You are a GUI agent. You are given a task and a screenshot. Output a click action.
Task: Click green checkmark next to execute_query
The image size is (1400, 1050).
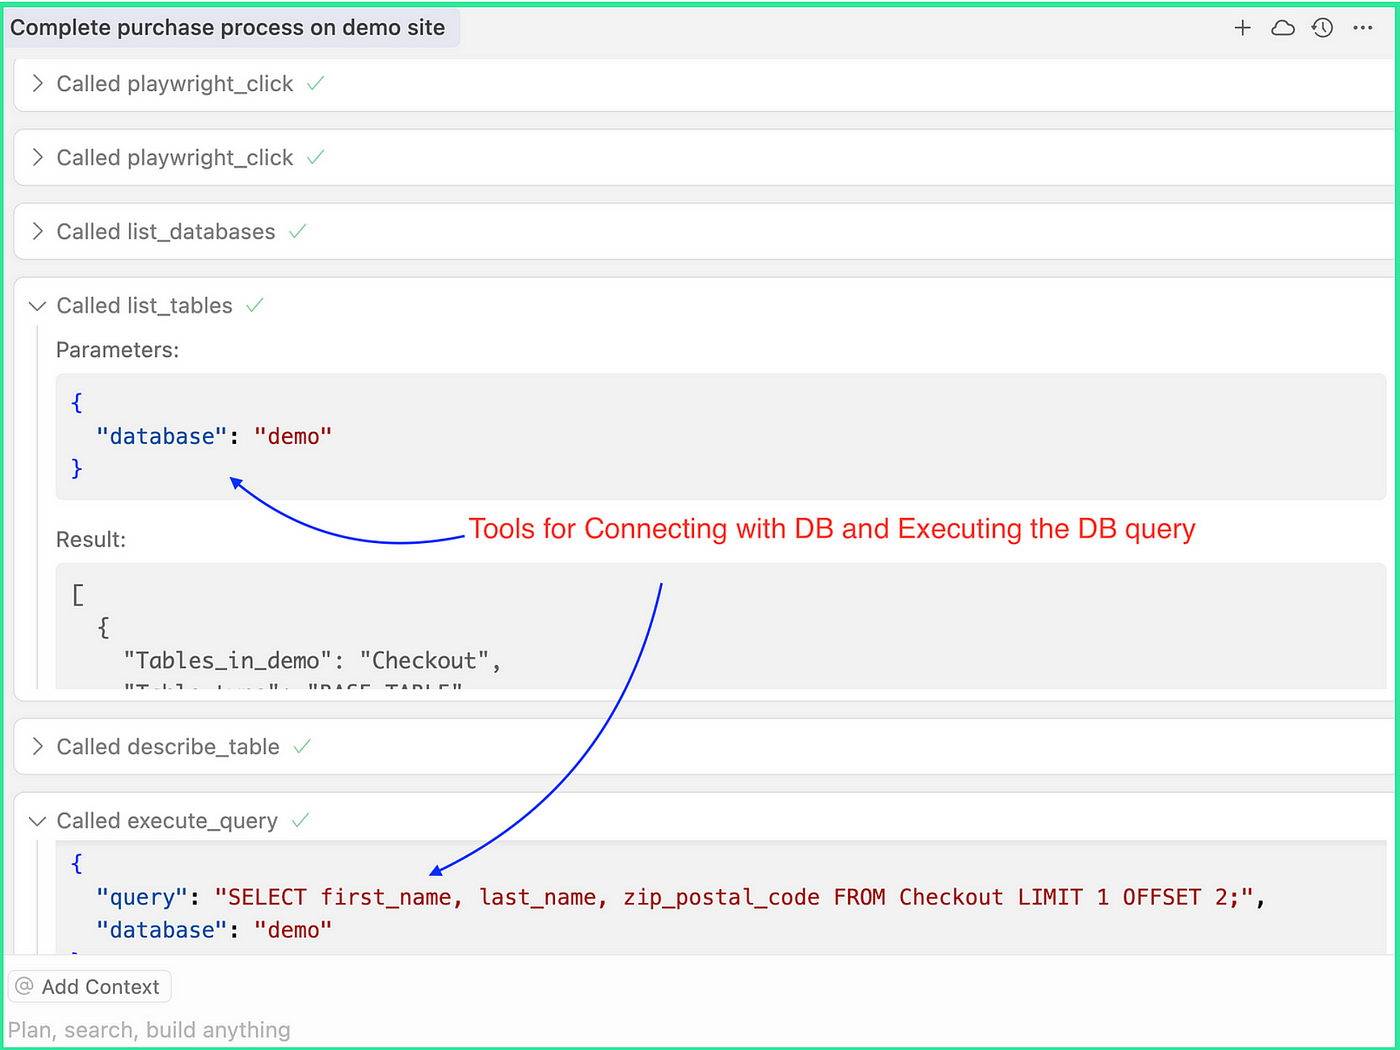[x=300, y=821]
